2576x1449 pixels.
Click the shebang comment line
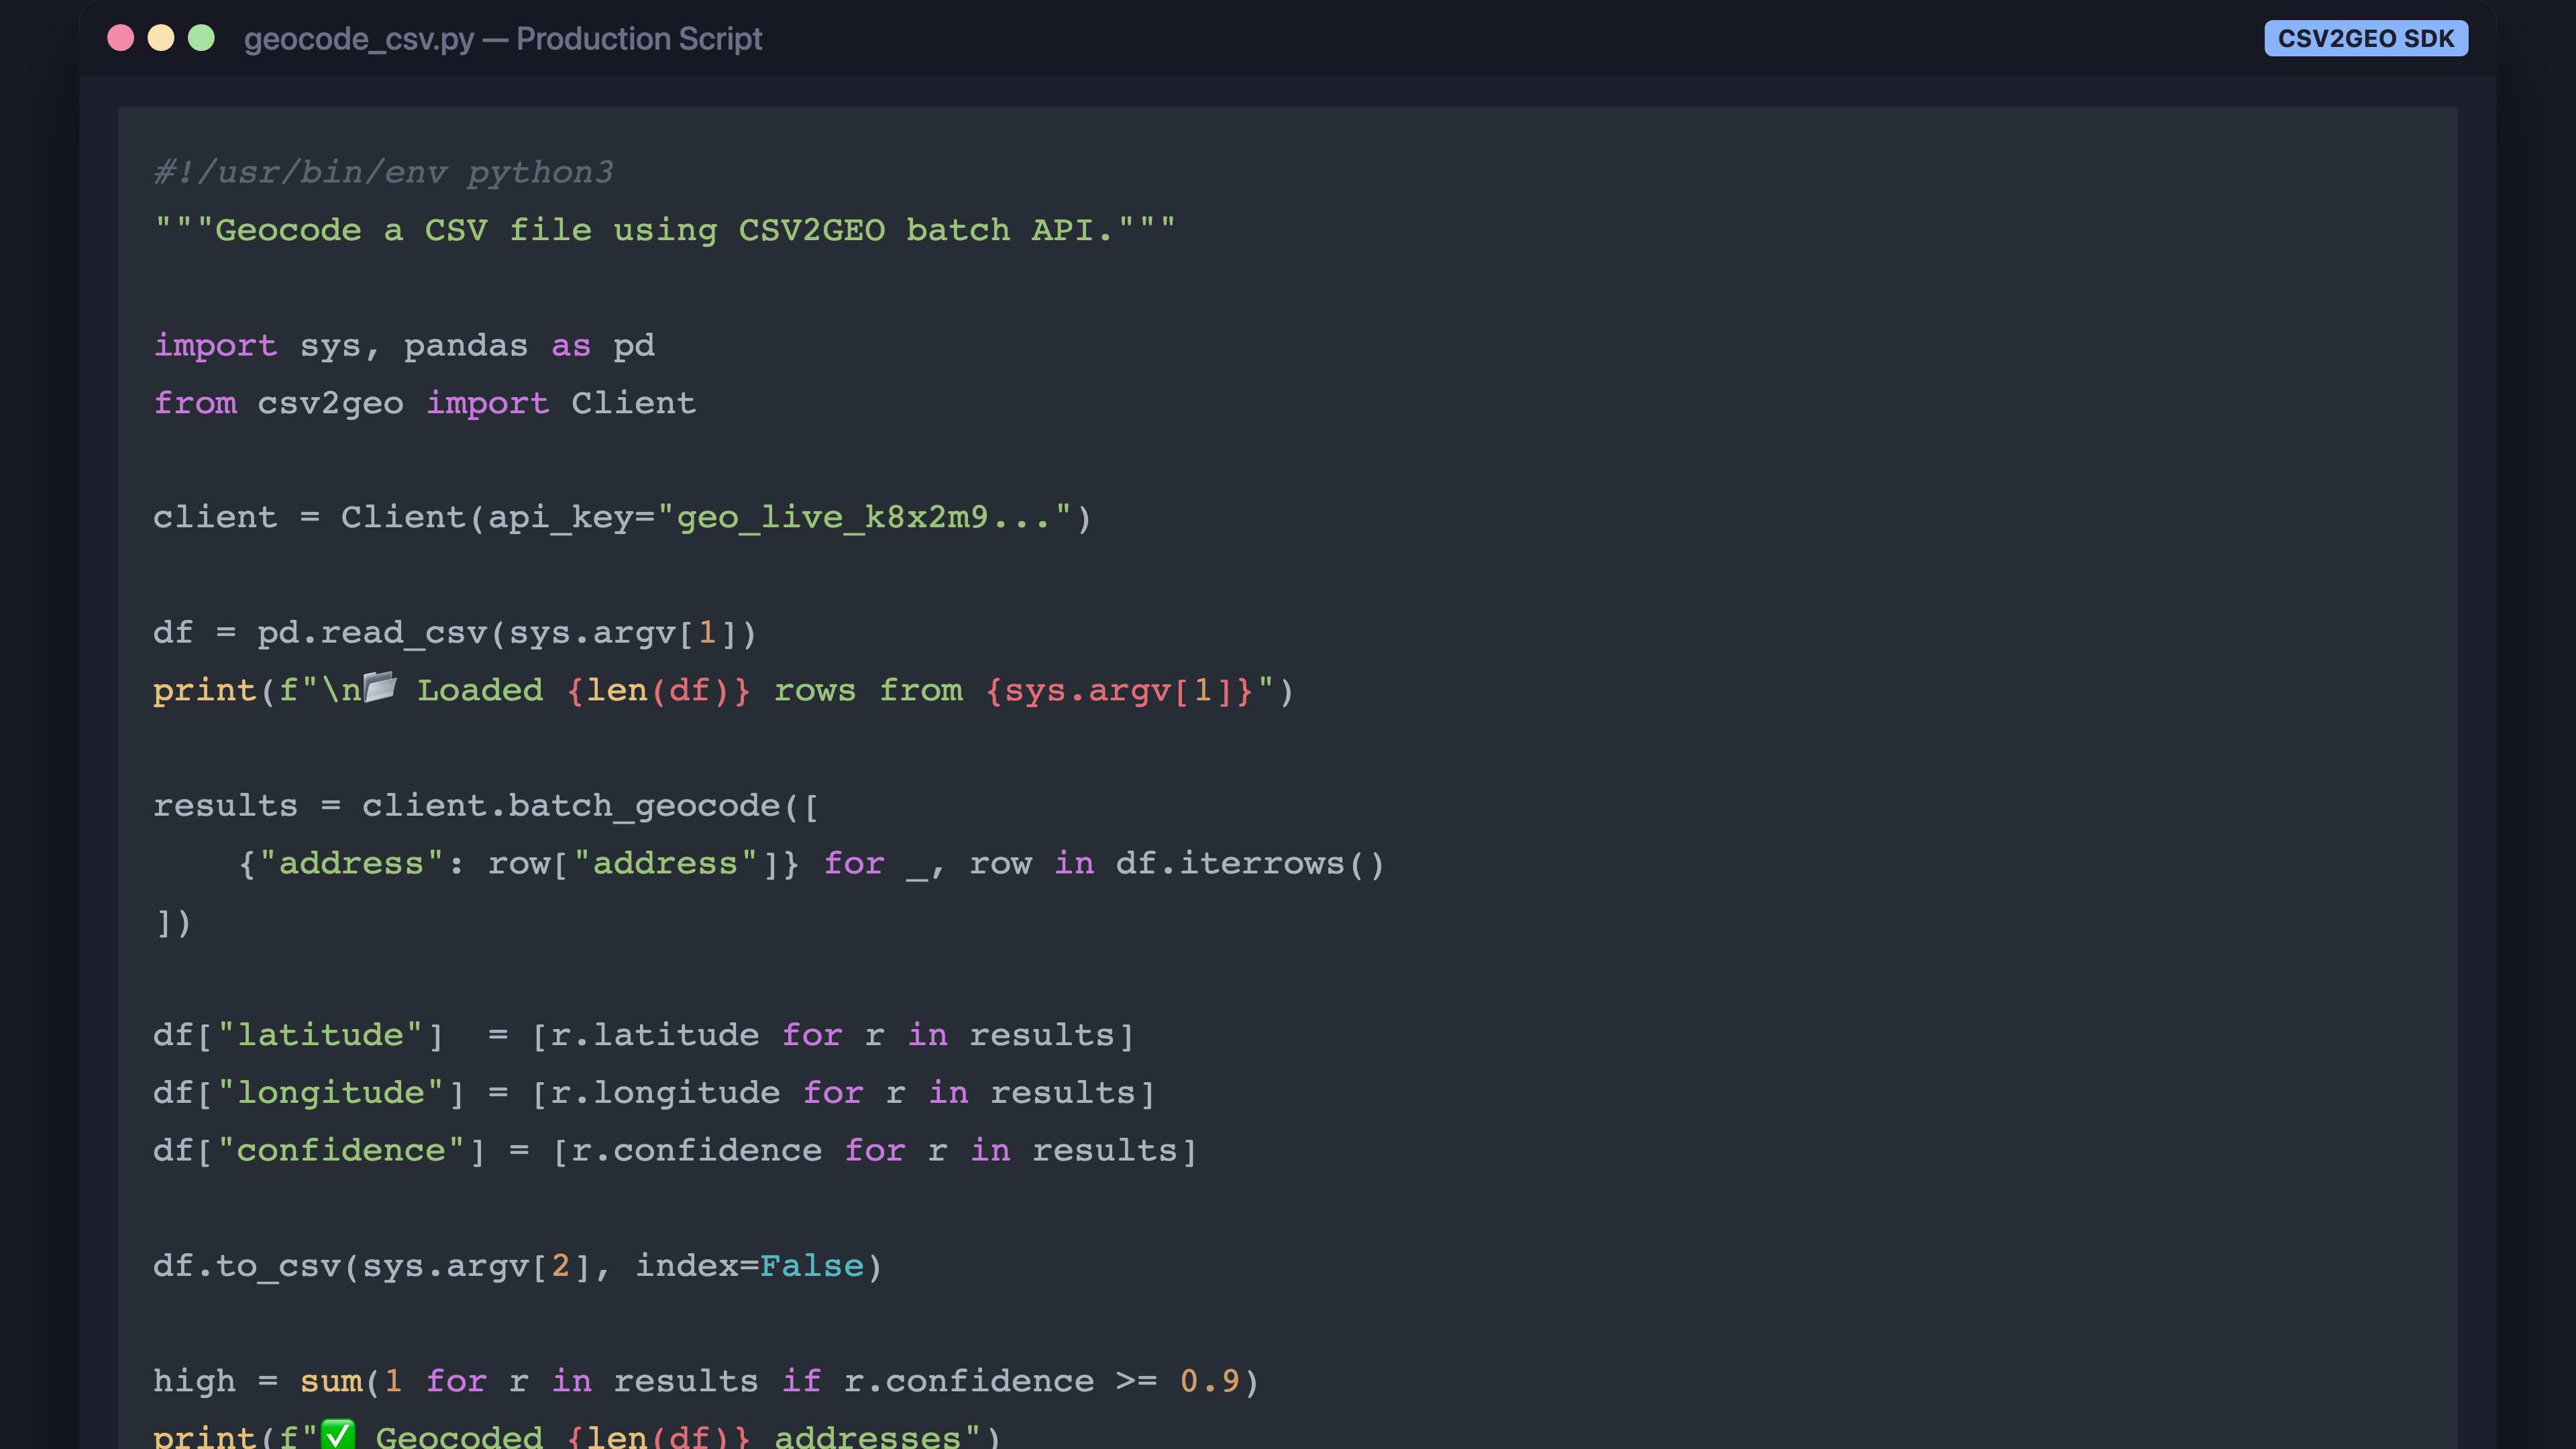click(x=383, y=172)
